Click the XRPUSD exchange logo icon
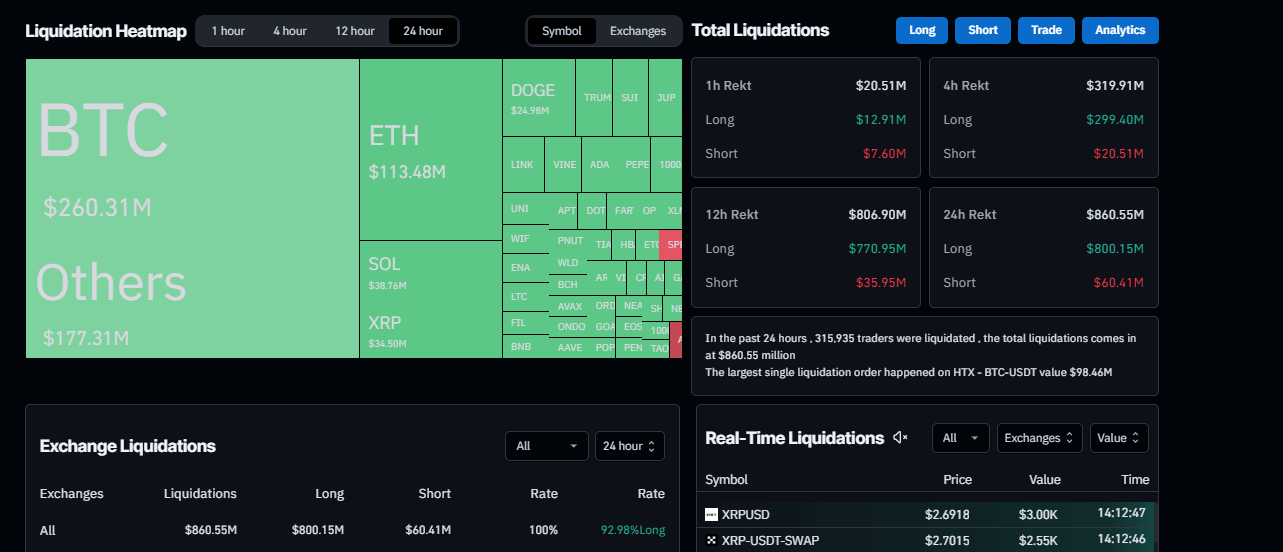Viewport: 1283px width, 552px height. point(711,515)
